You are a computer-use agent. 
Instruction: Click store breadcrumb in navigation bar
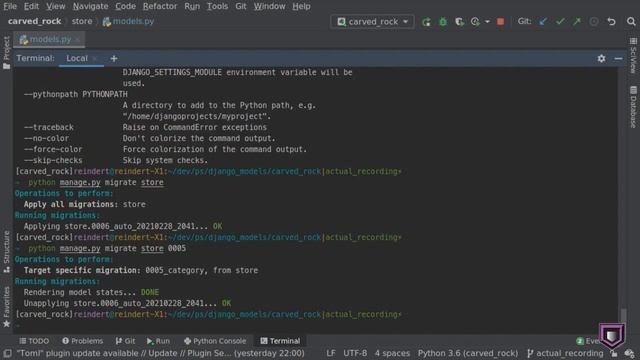[x=82, y=21]
